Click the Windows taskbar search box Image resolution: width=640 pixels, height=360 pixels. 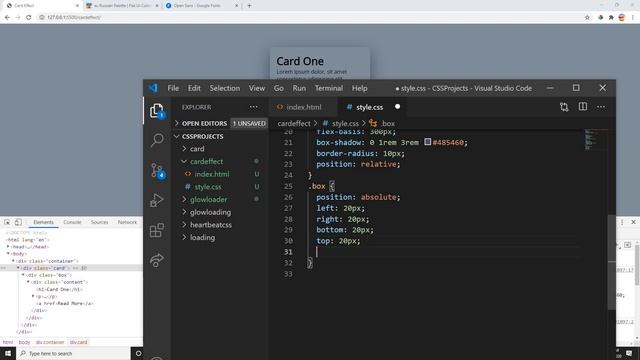click(x=73, y=353)
